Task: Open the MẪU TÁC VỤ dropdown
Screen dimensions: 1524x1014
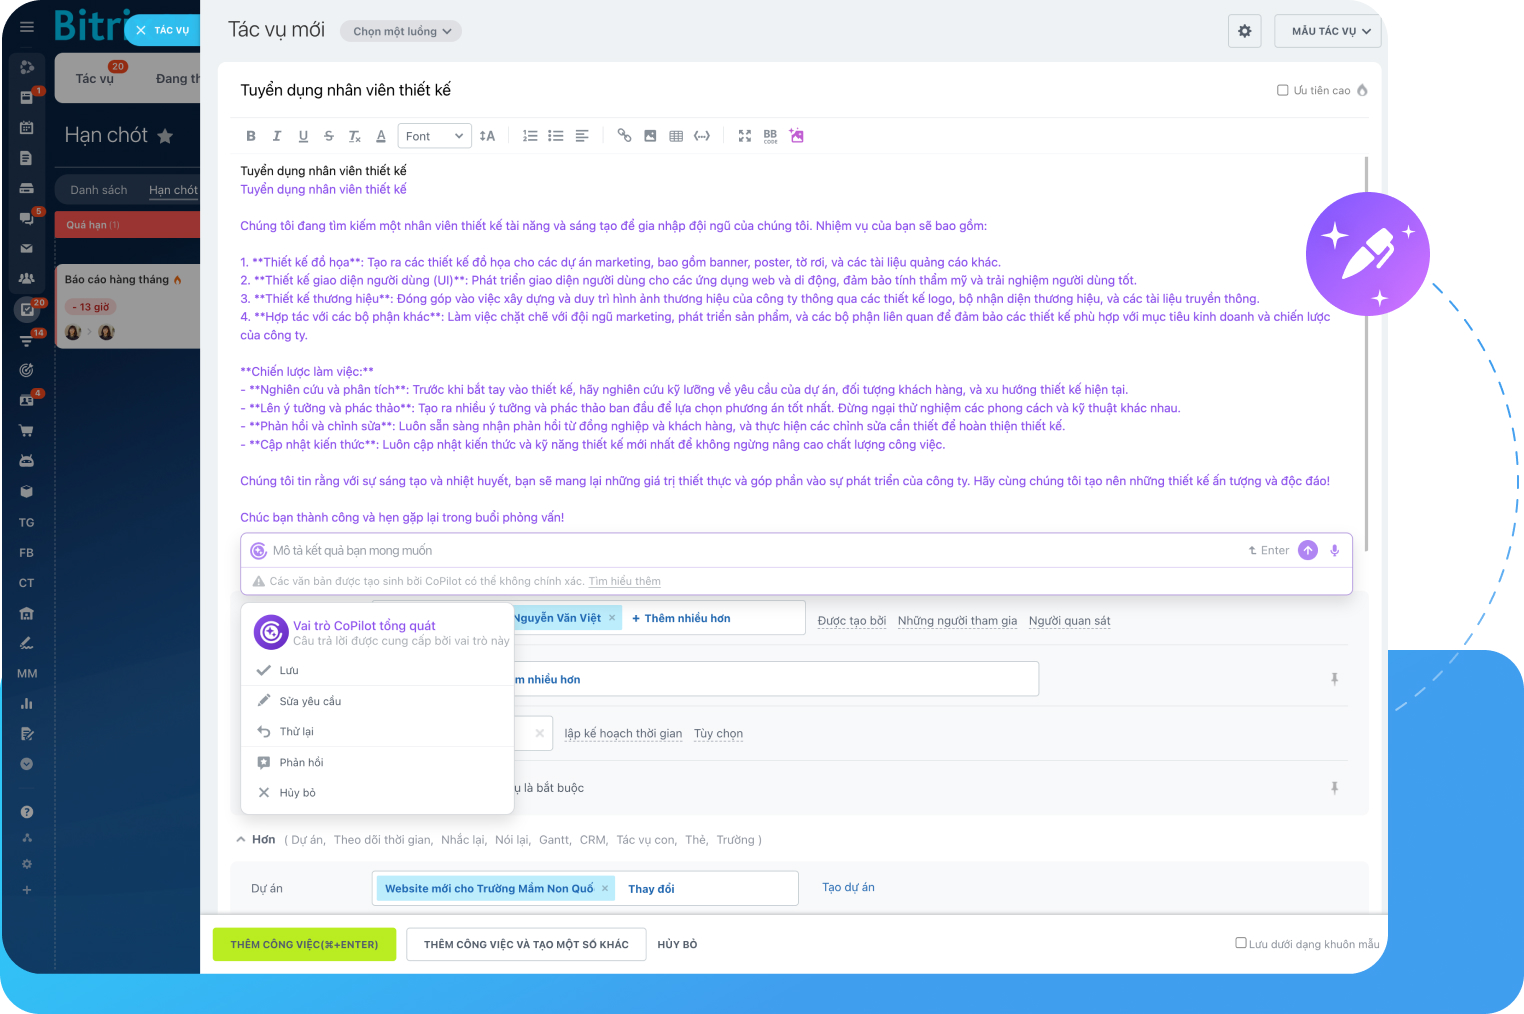Action: (1329, 31)
